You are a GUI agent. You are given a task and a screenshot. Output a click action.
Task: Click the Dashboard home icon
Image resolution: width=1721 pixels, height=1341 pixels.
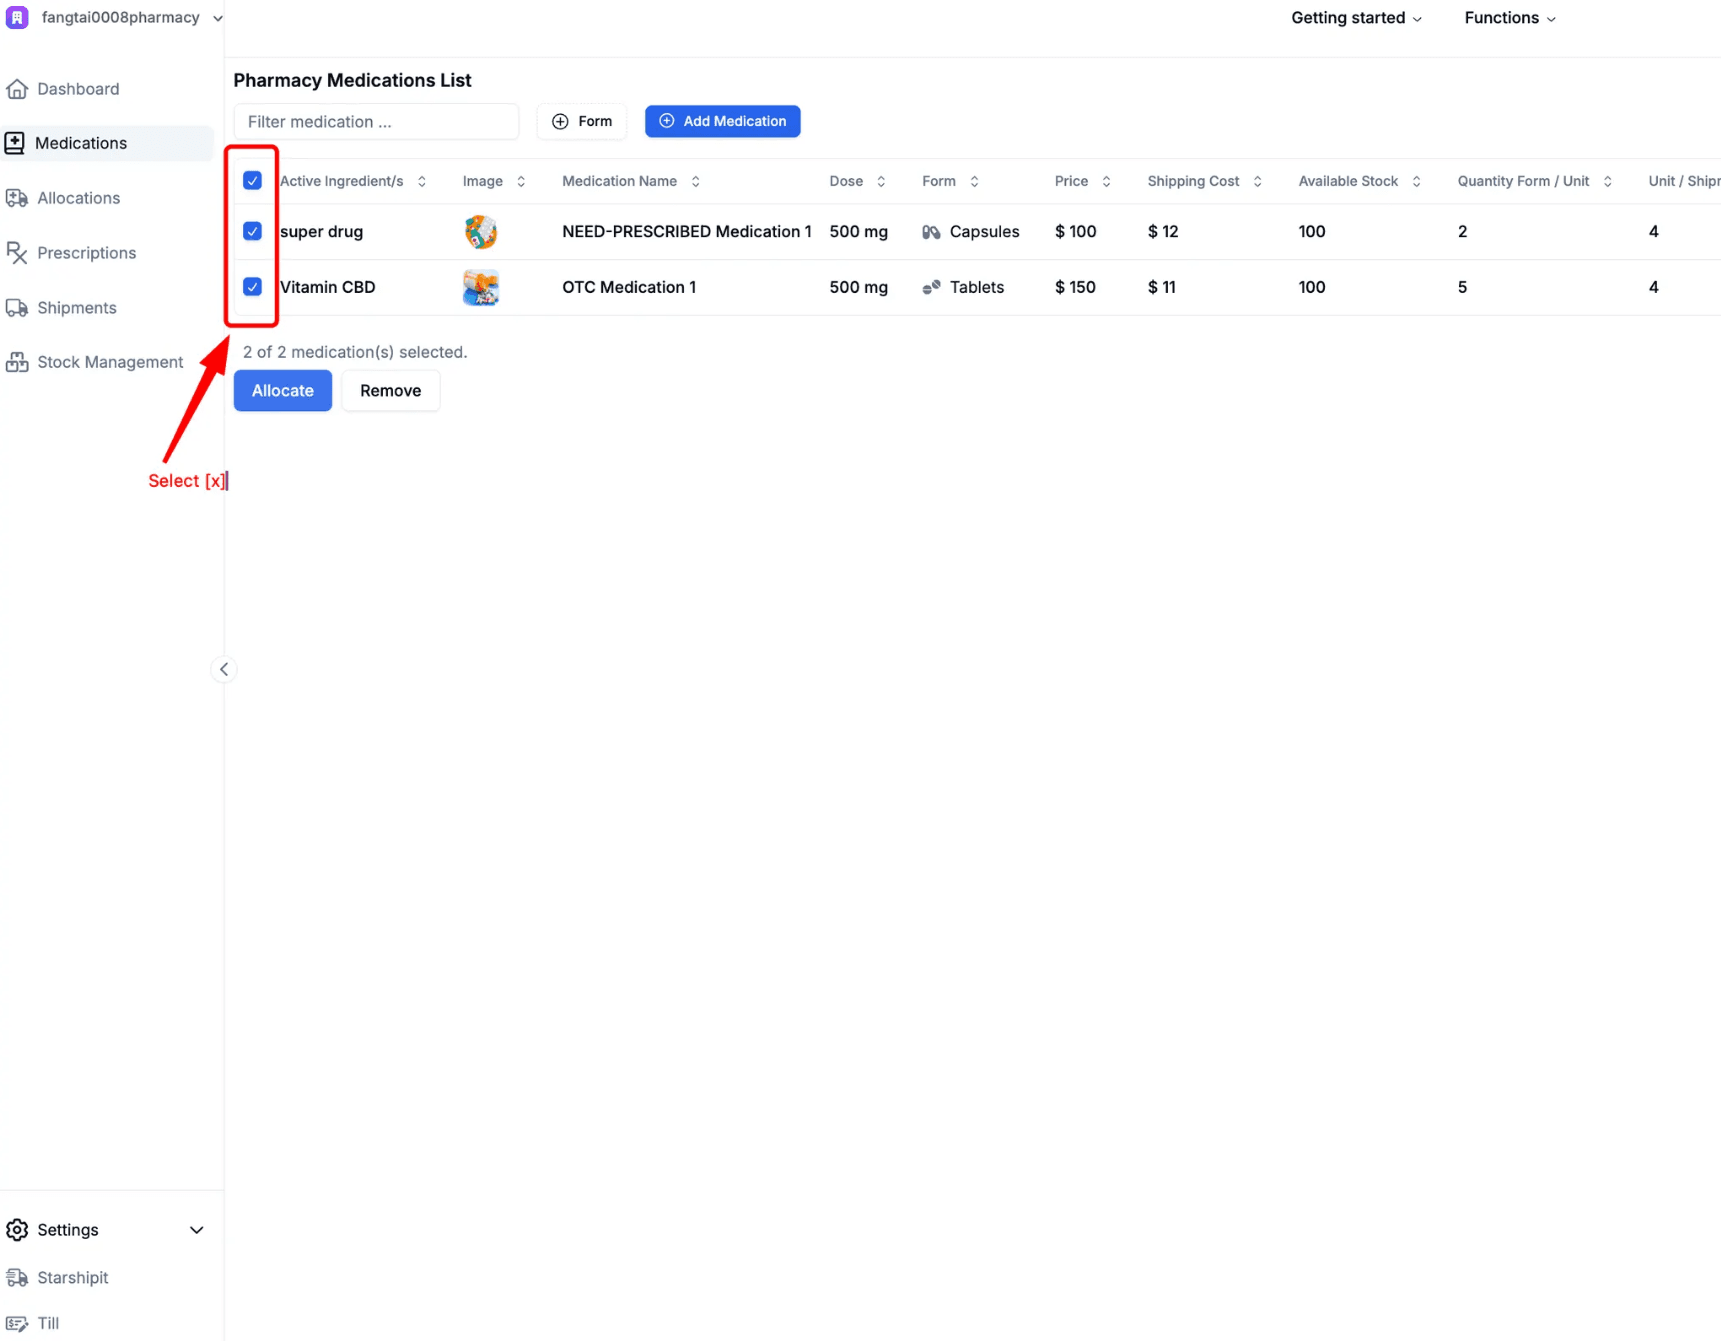click(x=17, y=89)
